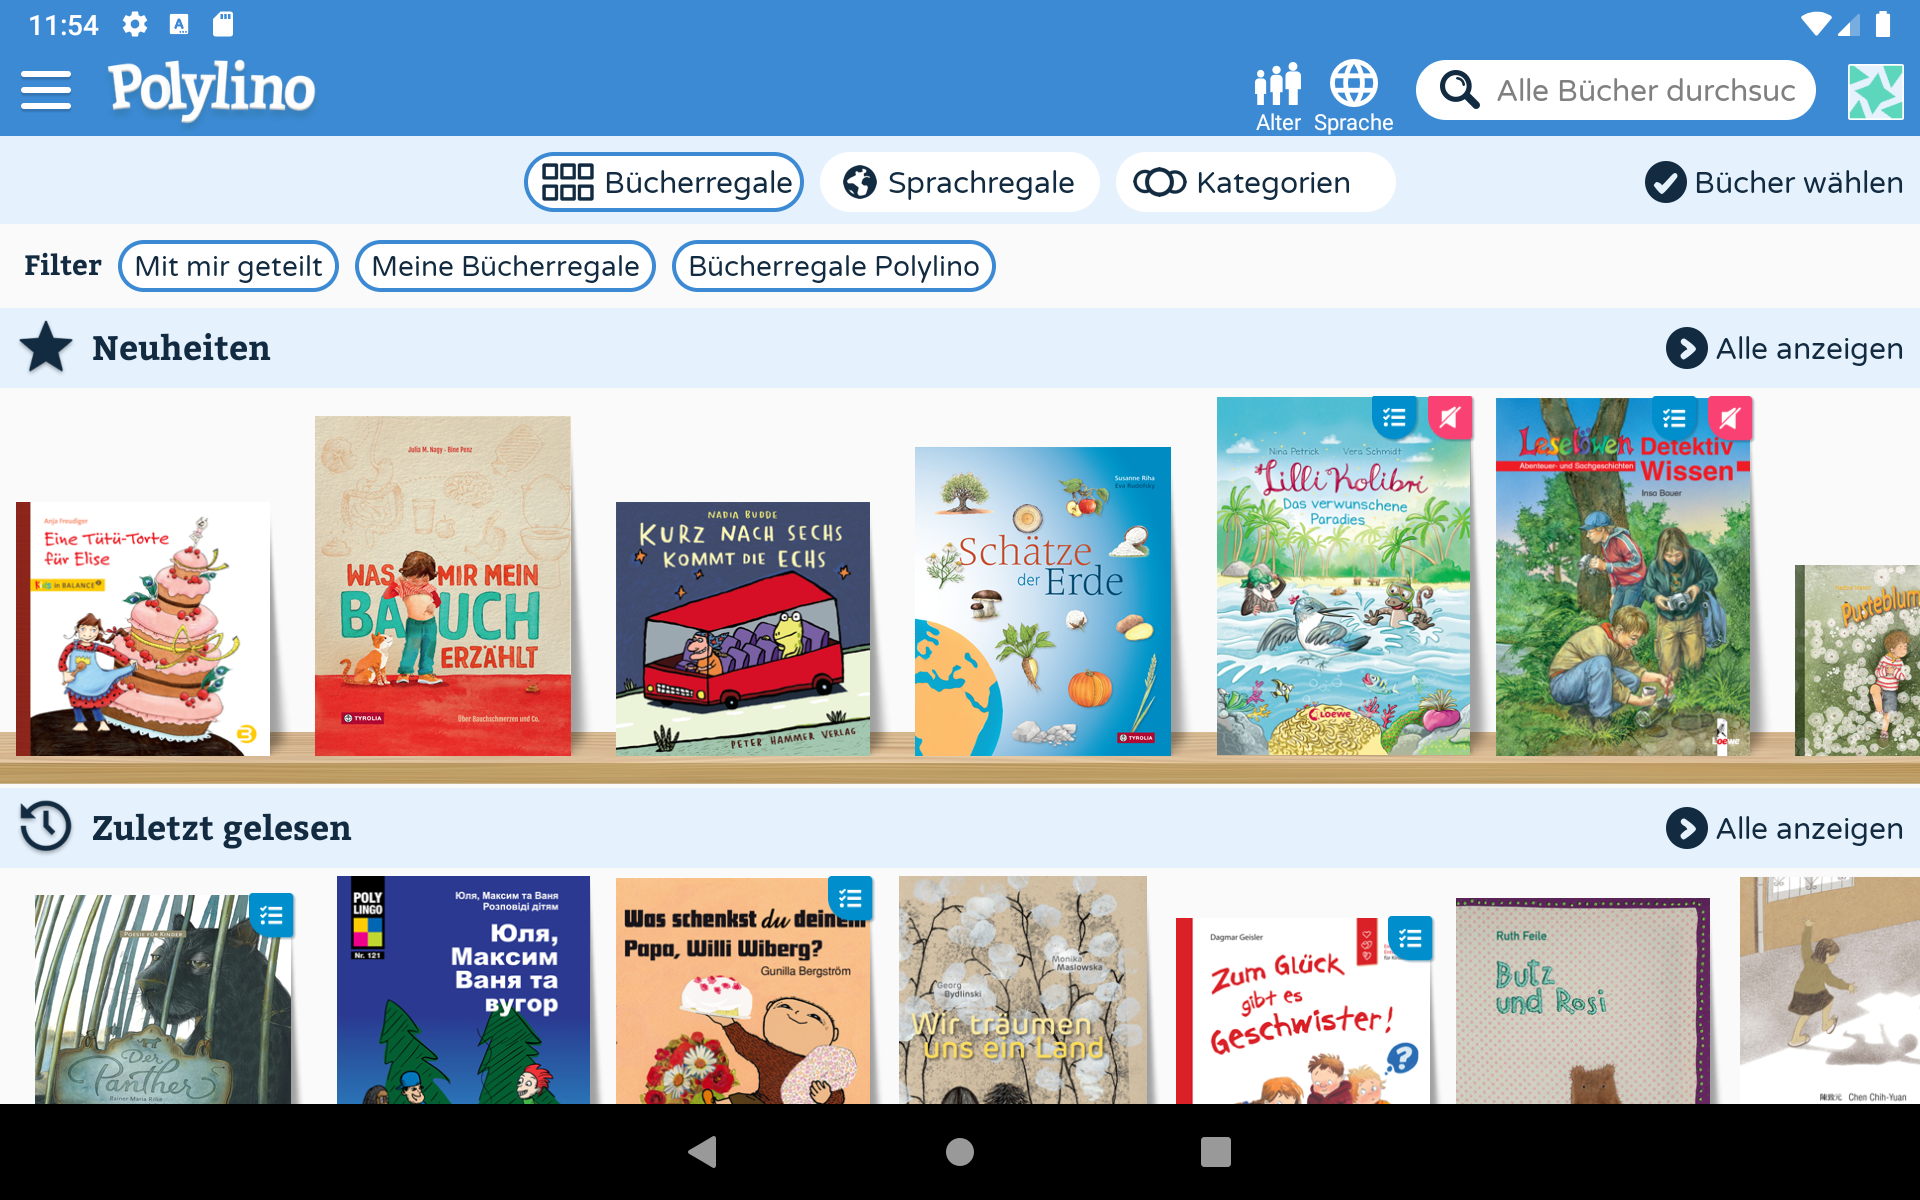Toggle the Meine Bücherregale filter
The width and height of the screenshot is (1920, 1200).
[x=505, y=266]
